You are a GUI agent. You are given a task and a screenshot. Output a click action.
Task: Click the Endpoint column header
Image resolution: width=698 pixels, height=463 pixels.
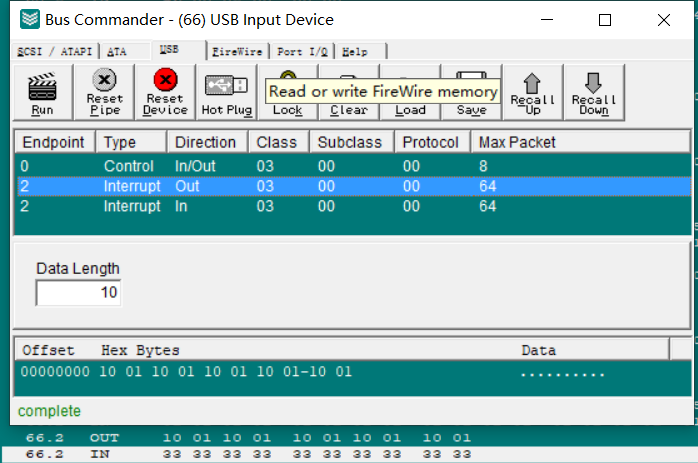(x=54, y=142)
